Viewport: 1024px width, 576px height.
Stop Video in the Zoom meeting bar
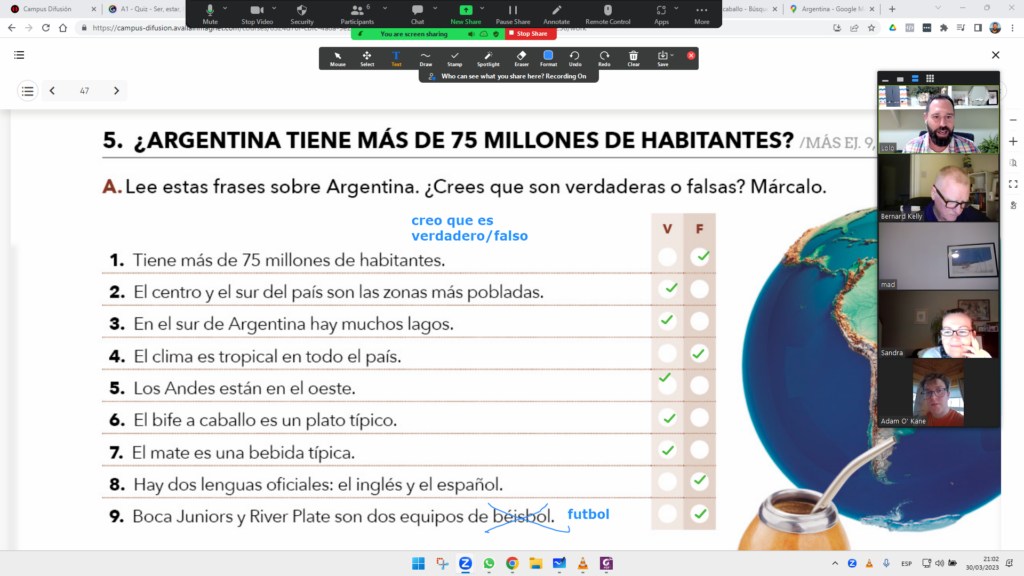[x=257, y=14]
